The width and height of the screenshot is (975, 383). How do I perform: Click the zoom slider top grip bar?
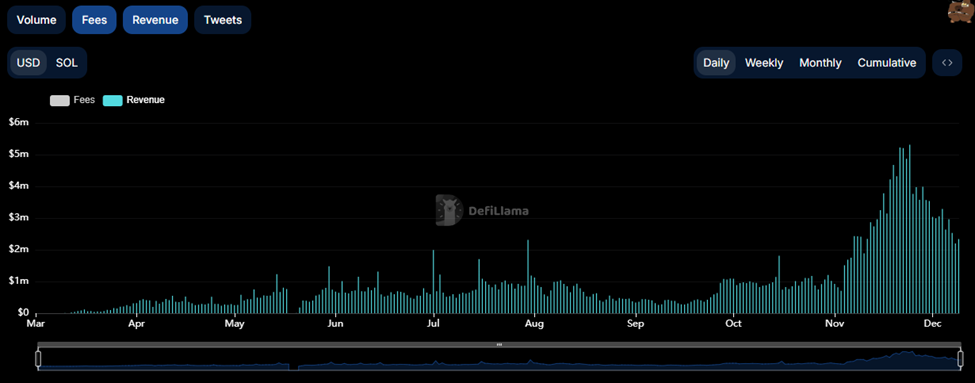499,344
